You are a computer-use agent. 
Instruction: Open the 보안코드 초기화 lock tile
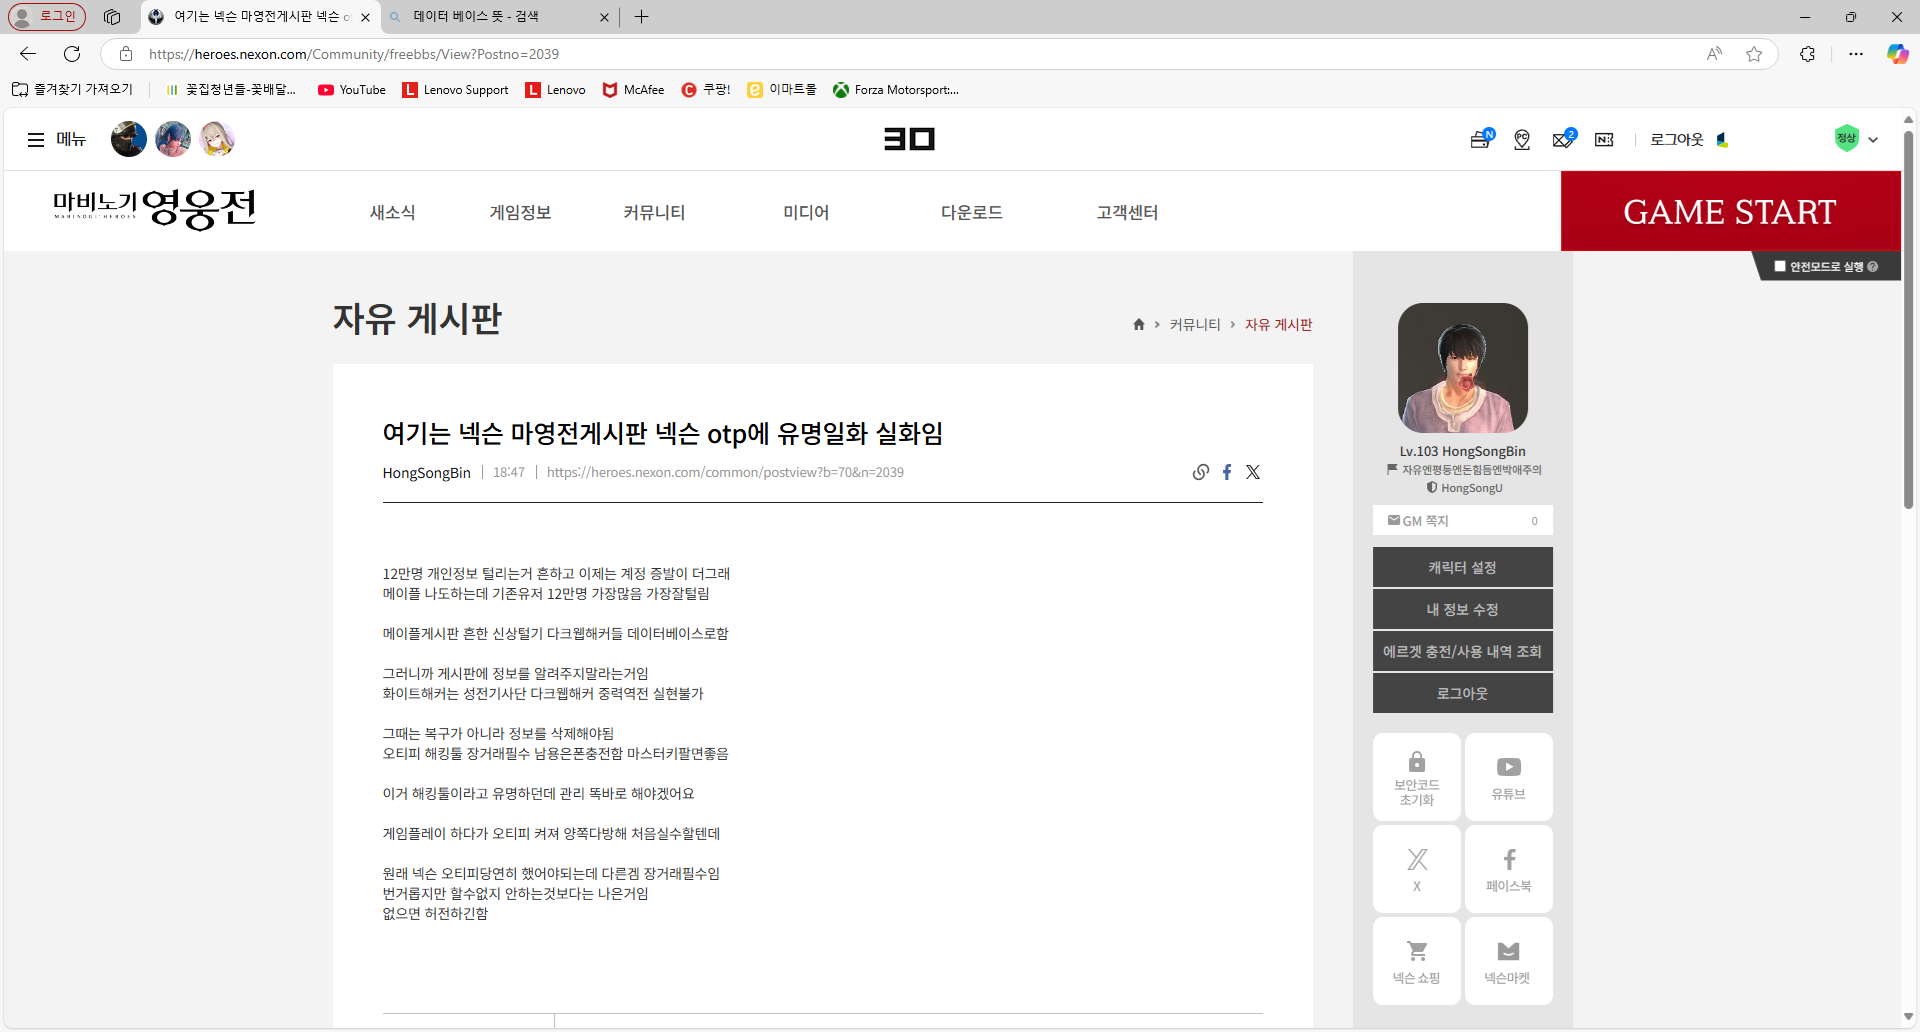click(x=1416, y=777)
